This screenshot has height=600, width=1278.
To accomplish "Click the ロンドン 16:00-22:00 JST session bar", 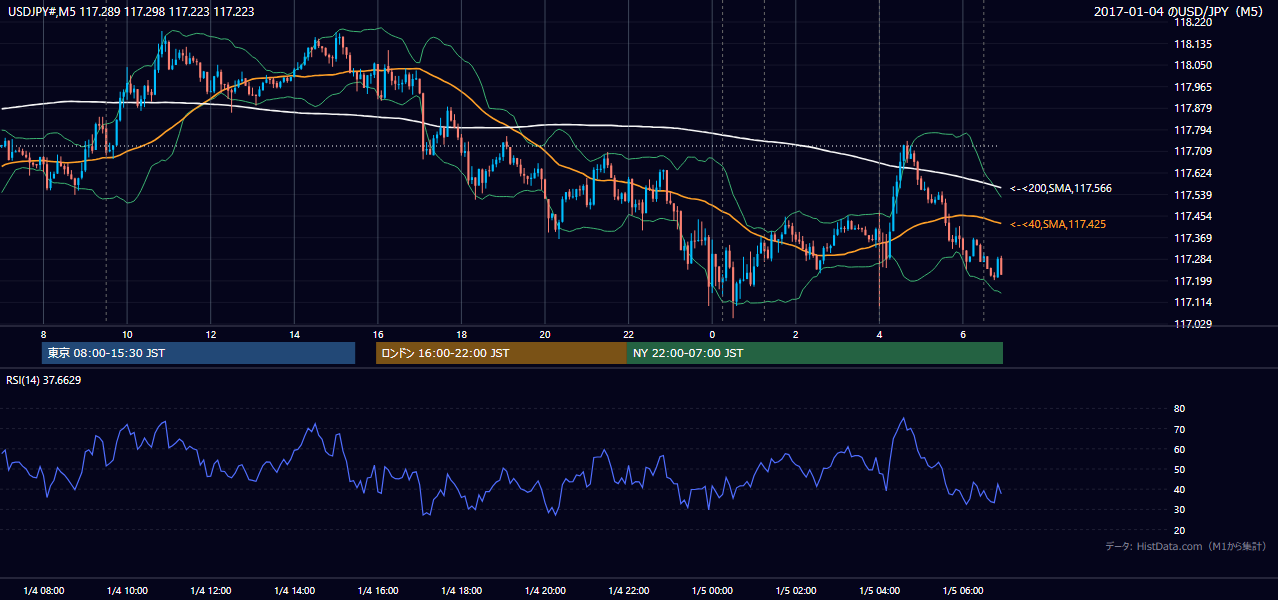I will pyautogui.click(x=501, y=353).
